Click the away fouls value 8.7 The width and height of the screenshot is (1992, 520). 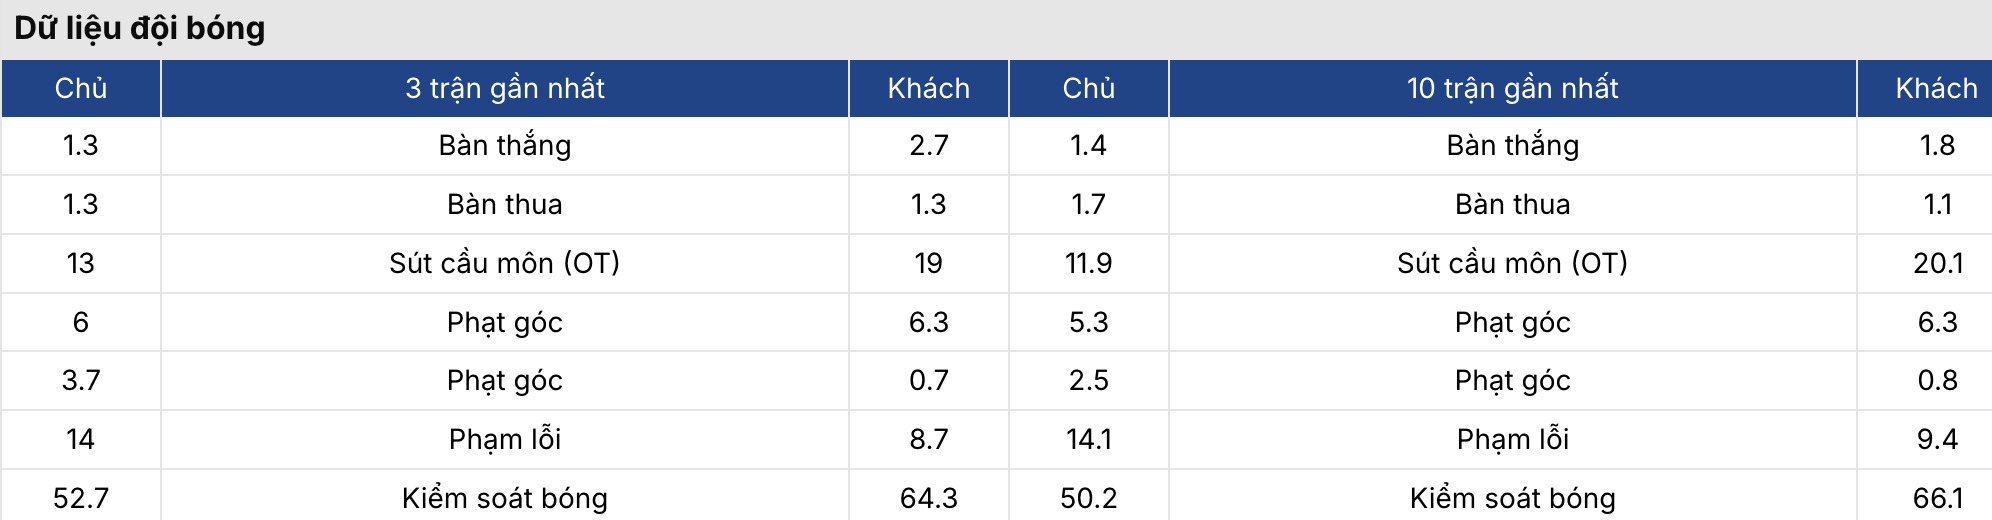928,439
